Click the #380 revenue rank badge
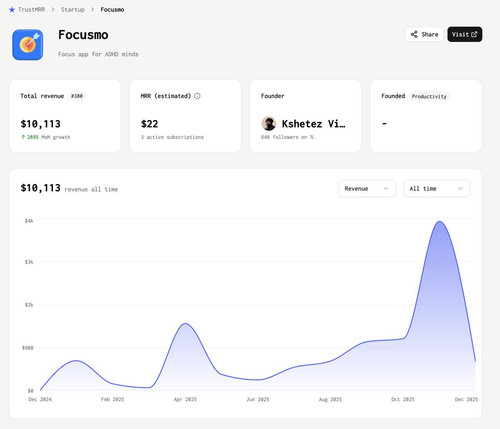500x429 pixels. [x=77, y=96]
